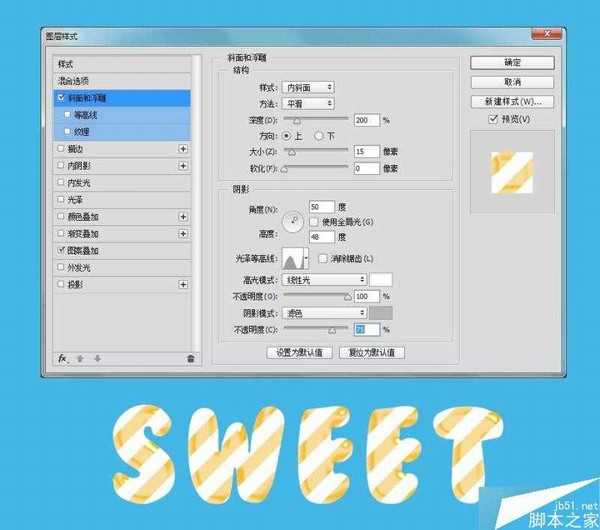Tick the 描边 checkbox
The height and width of the screenshot is (530, 600).
[60, 148]
